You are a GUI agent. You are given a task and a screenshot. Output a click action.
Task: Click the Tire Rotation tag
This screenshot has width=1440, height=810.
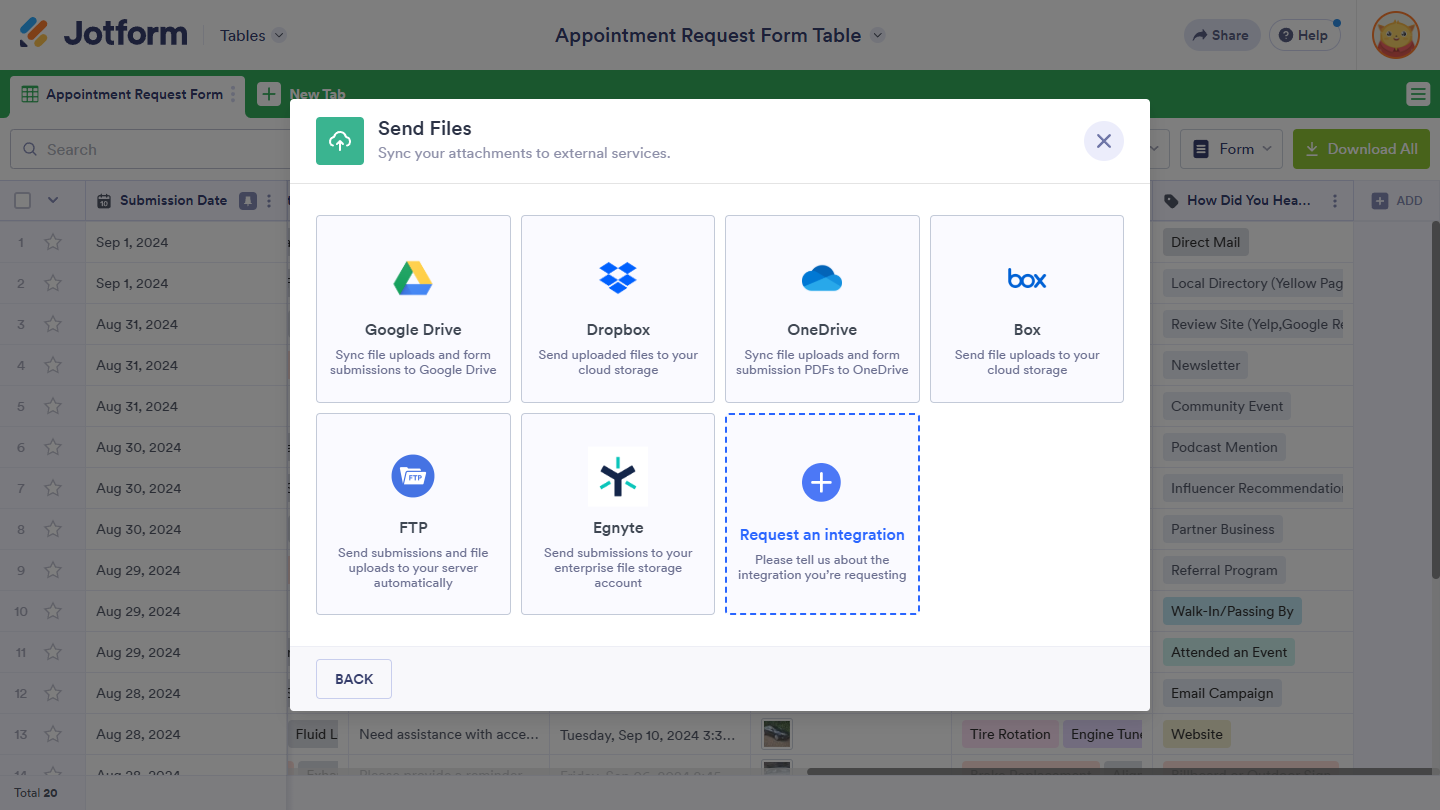tap(1010, 734)
